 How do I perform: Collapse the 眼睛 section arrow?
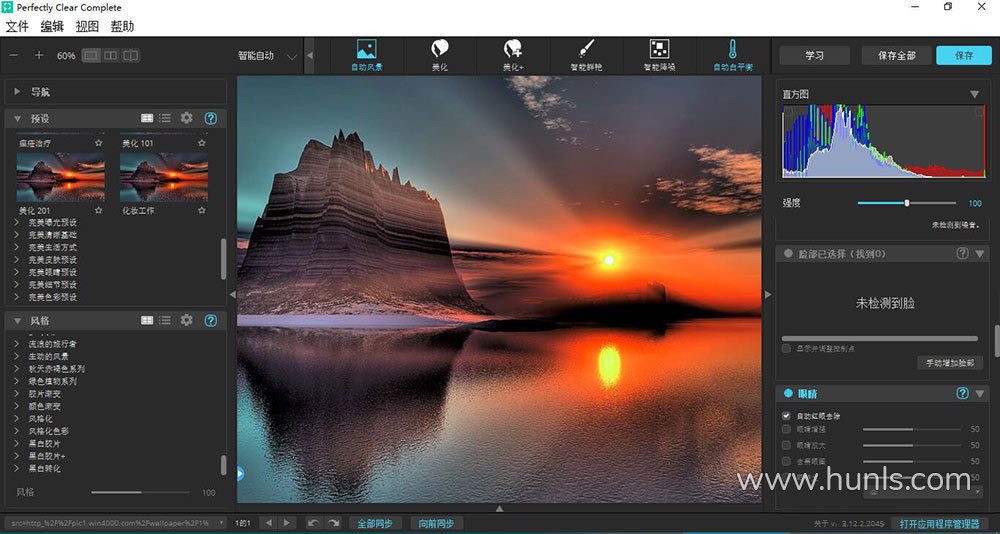tap(980, 394)
